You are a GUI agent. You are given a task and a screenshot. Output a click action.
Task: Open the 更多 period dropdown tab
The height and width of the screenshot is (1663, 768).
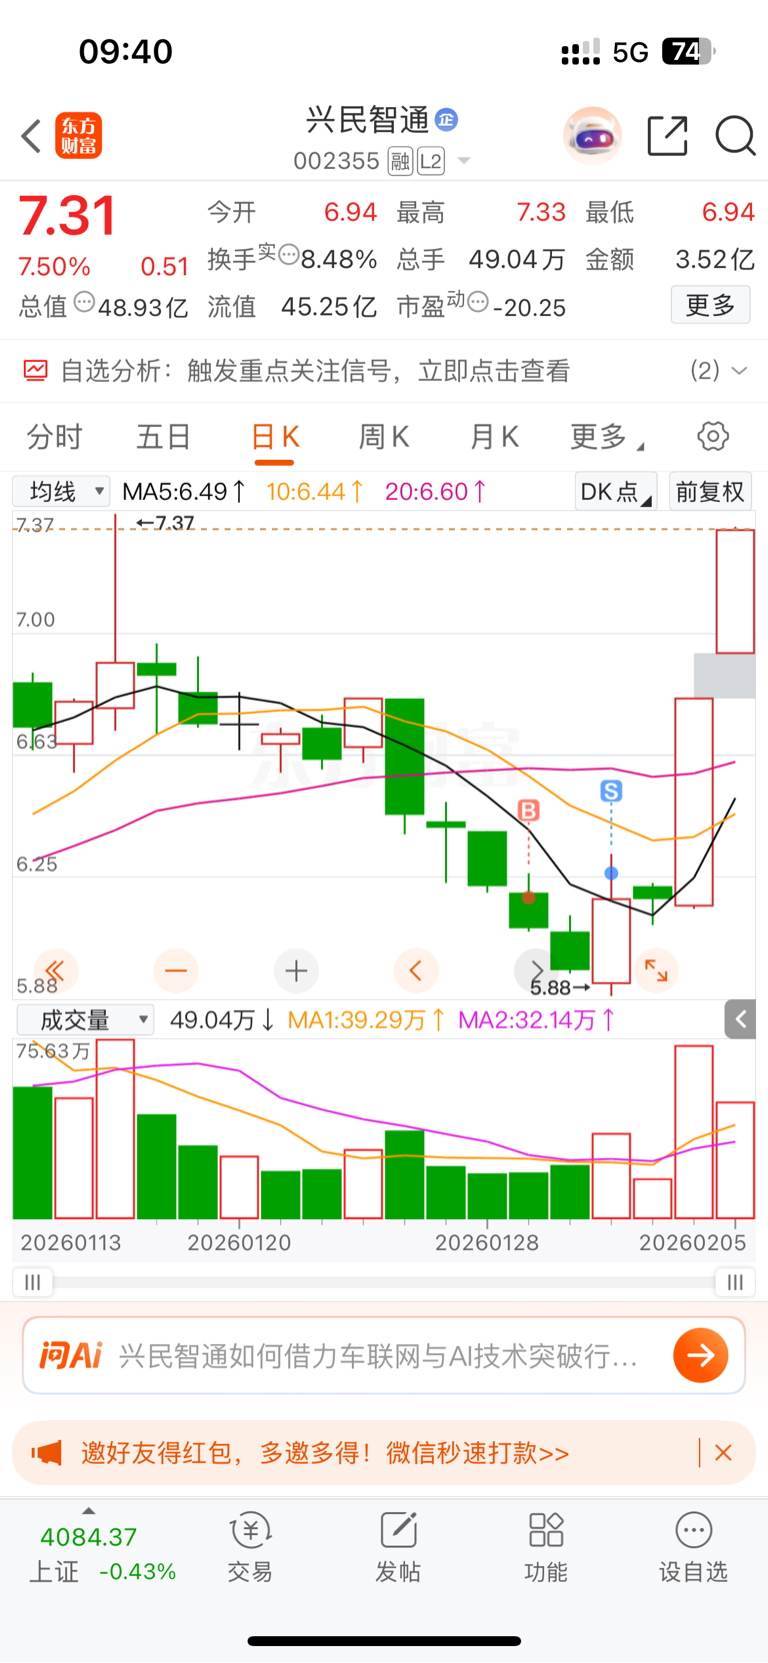point(607,437)
